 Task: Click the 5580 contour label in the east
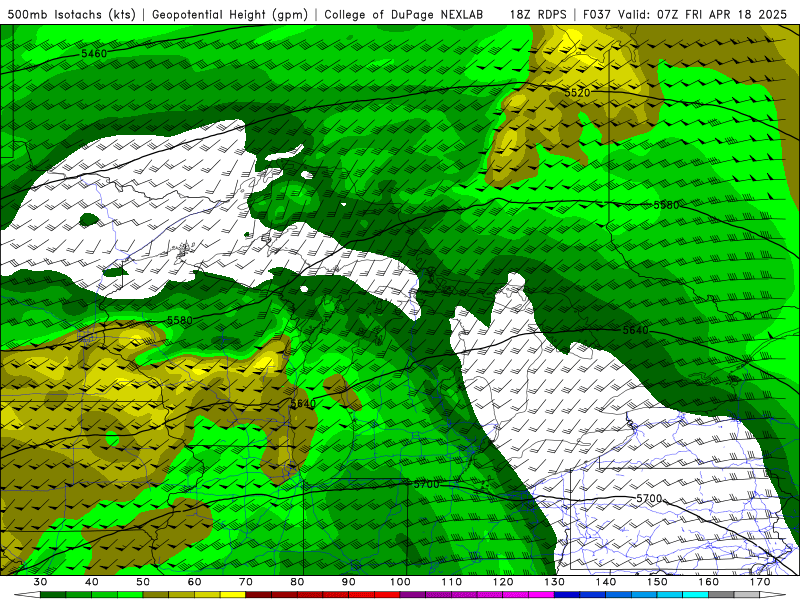click(666, 205)
